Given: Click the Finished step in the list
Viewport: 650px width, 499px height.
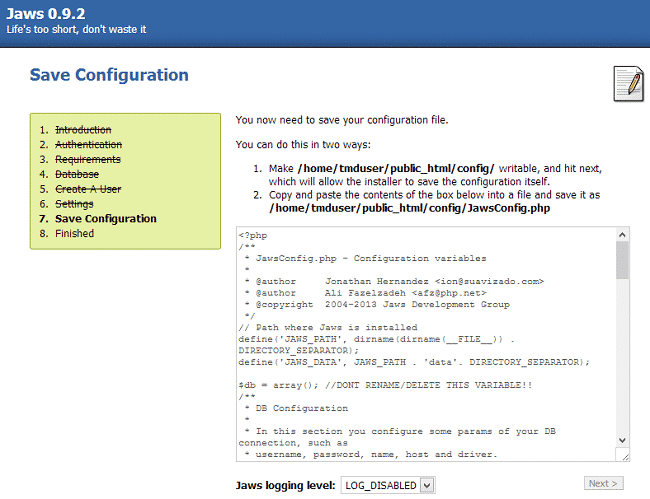Looking at the screenshot, I should pyautogui.click(x=74, y=234).
